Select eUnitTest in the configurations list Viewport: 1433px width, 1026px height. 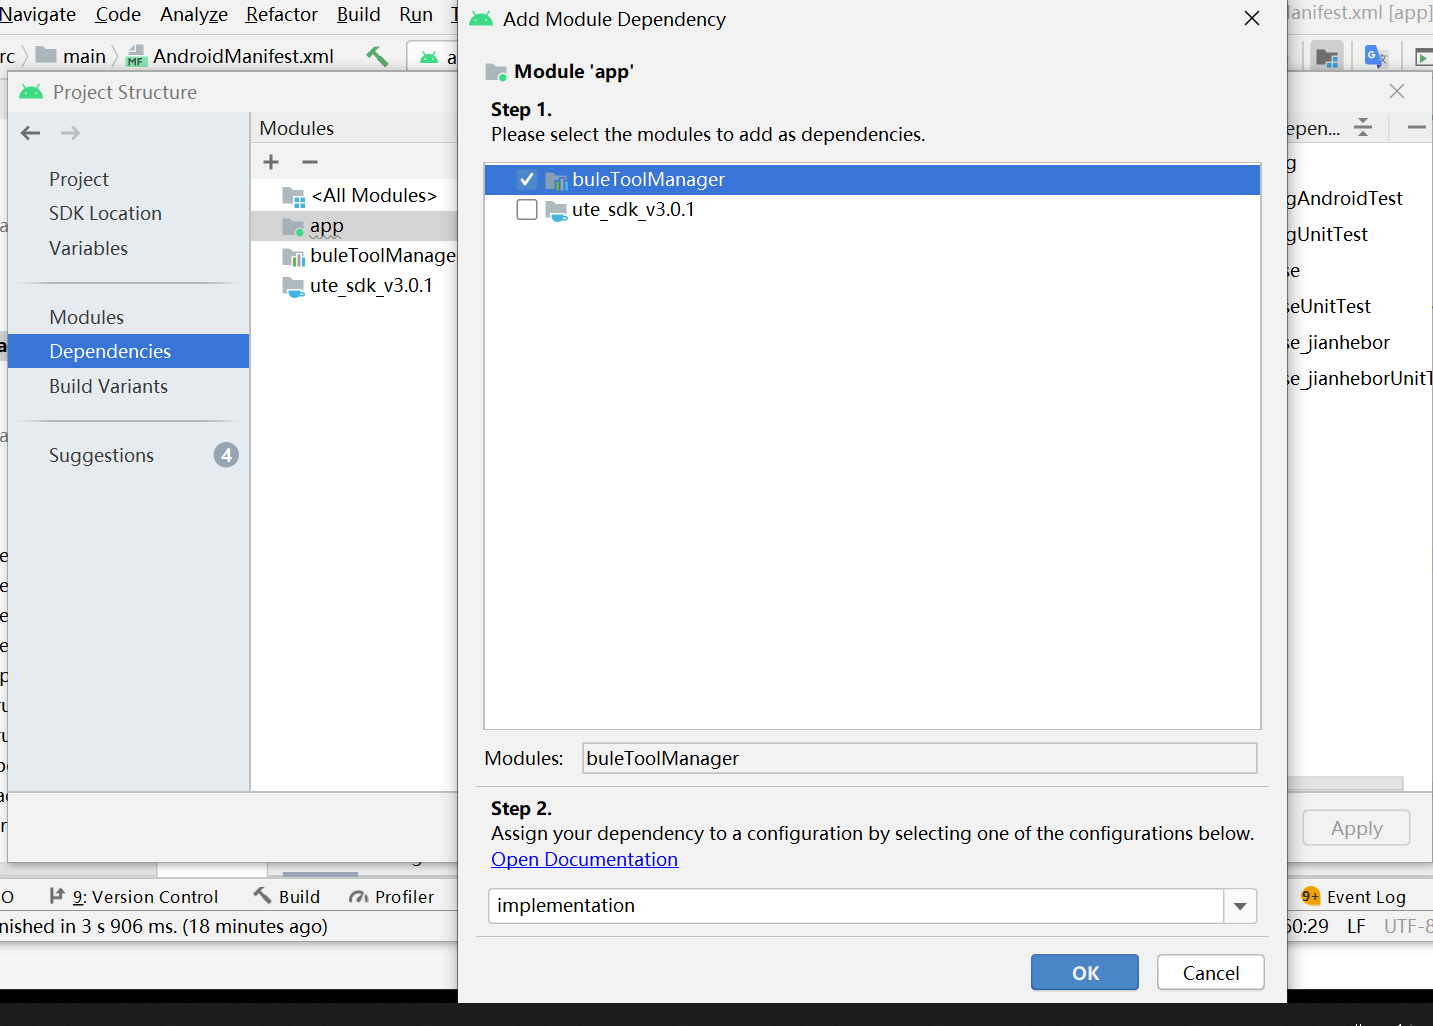(x=1330, y=306)
